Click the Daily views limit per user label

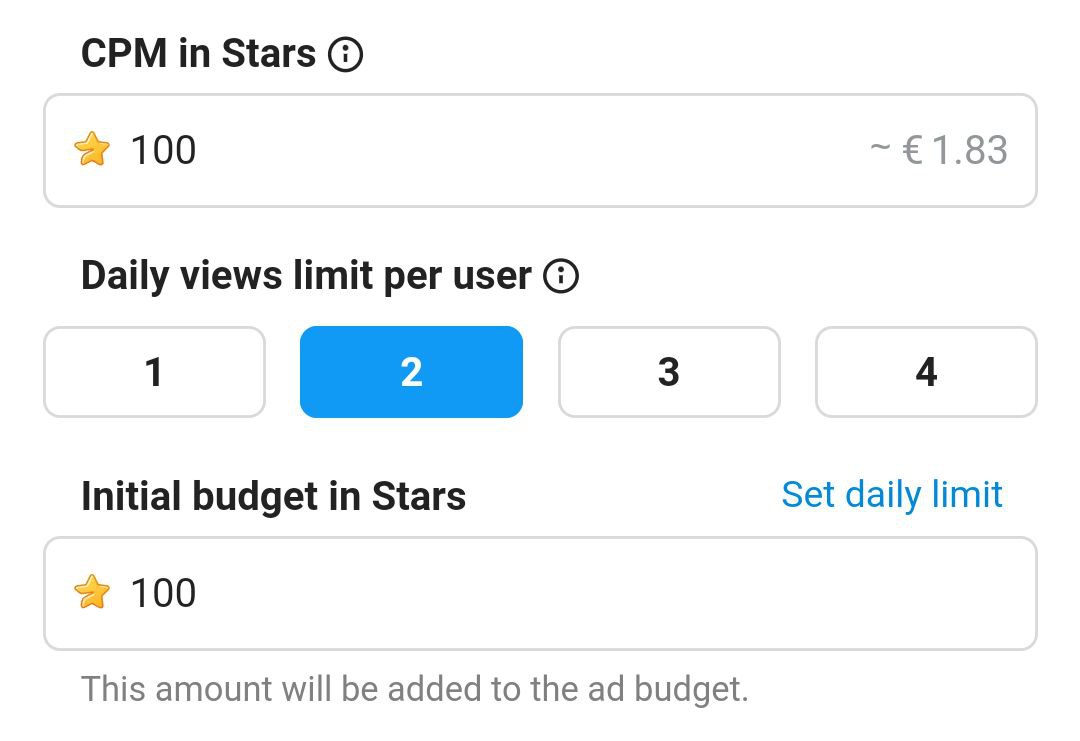(x=305, y=276)
